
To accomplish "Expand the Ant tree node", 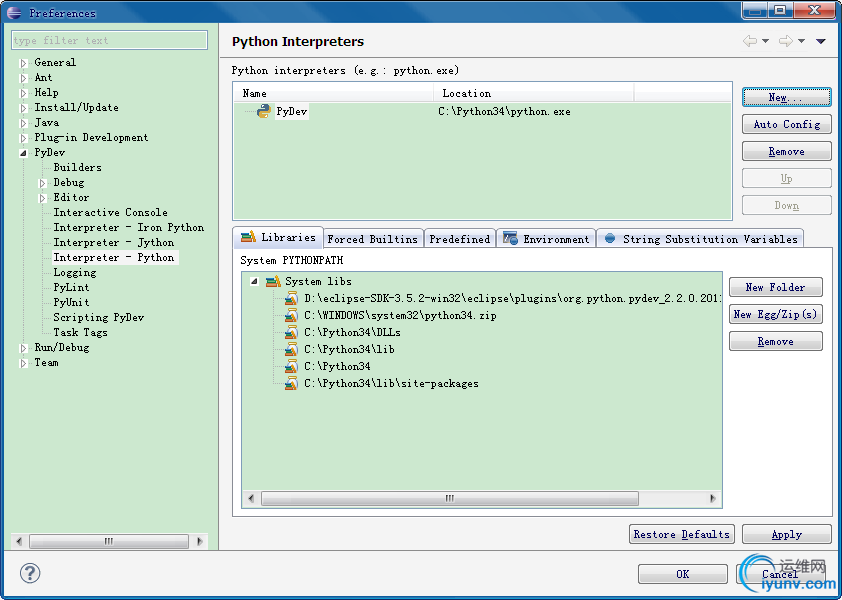I will (x=23, y=78).
